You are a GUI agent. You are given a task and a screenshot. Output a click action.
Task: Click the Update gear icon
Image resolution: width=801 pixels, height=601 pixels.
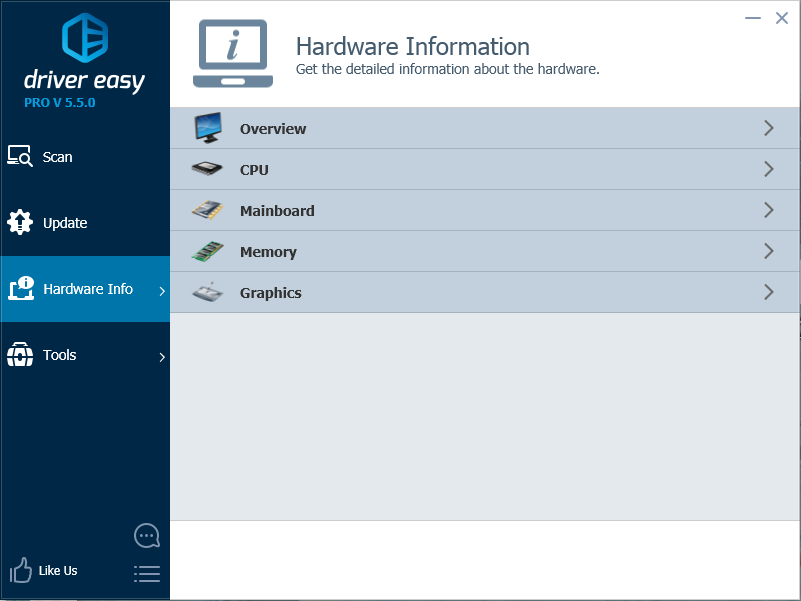pos(20,222)
